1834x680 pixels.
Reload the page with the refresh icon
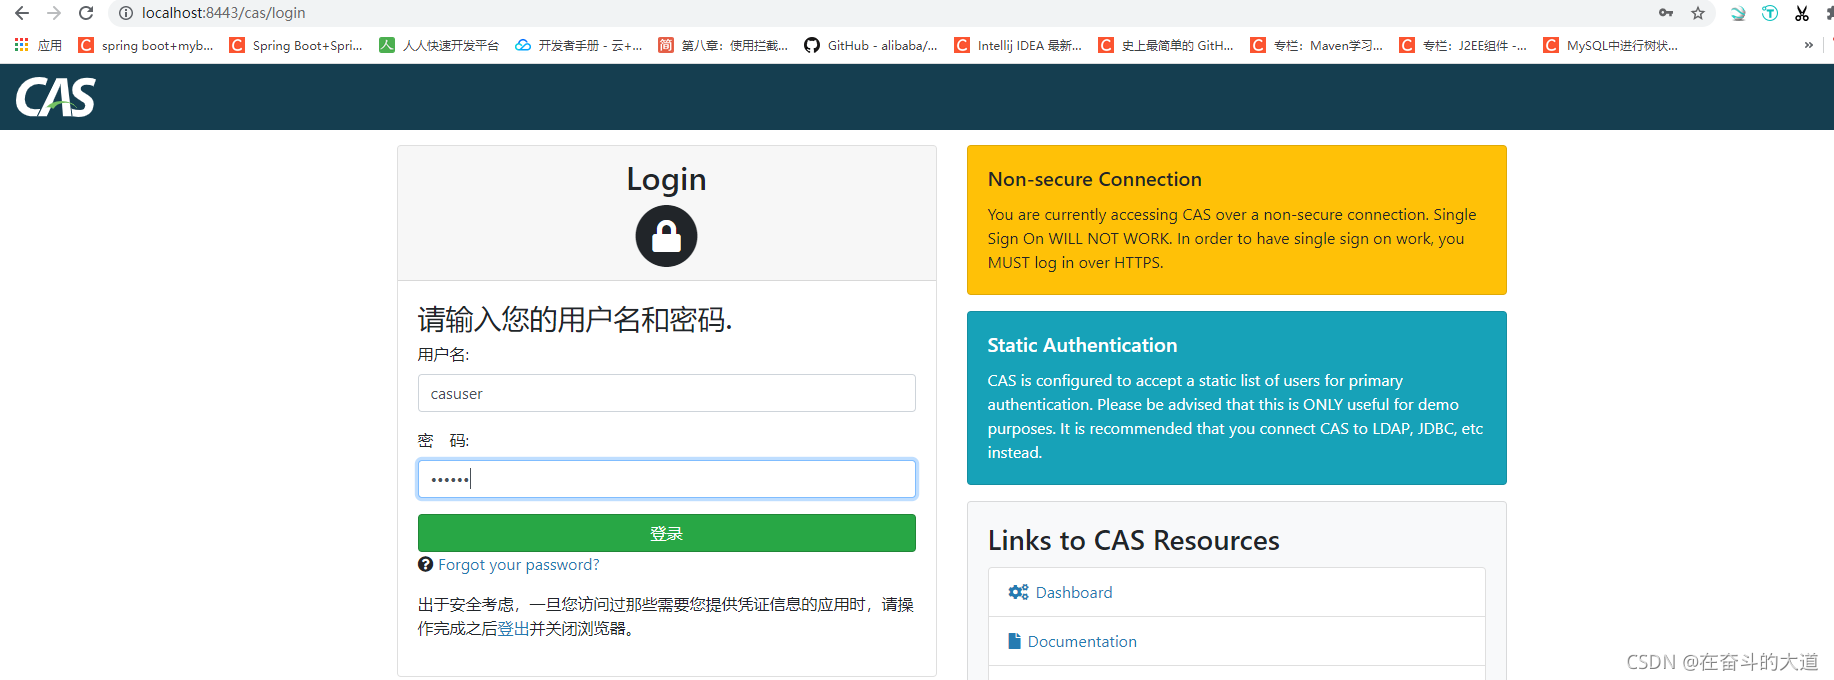pos(86,13)
